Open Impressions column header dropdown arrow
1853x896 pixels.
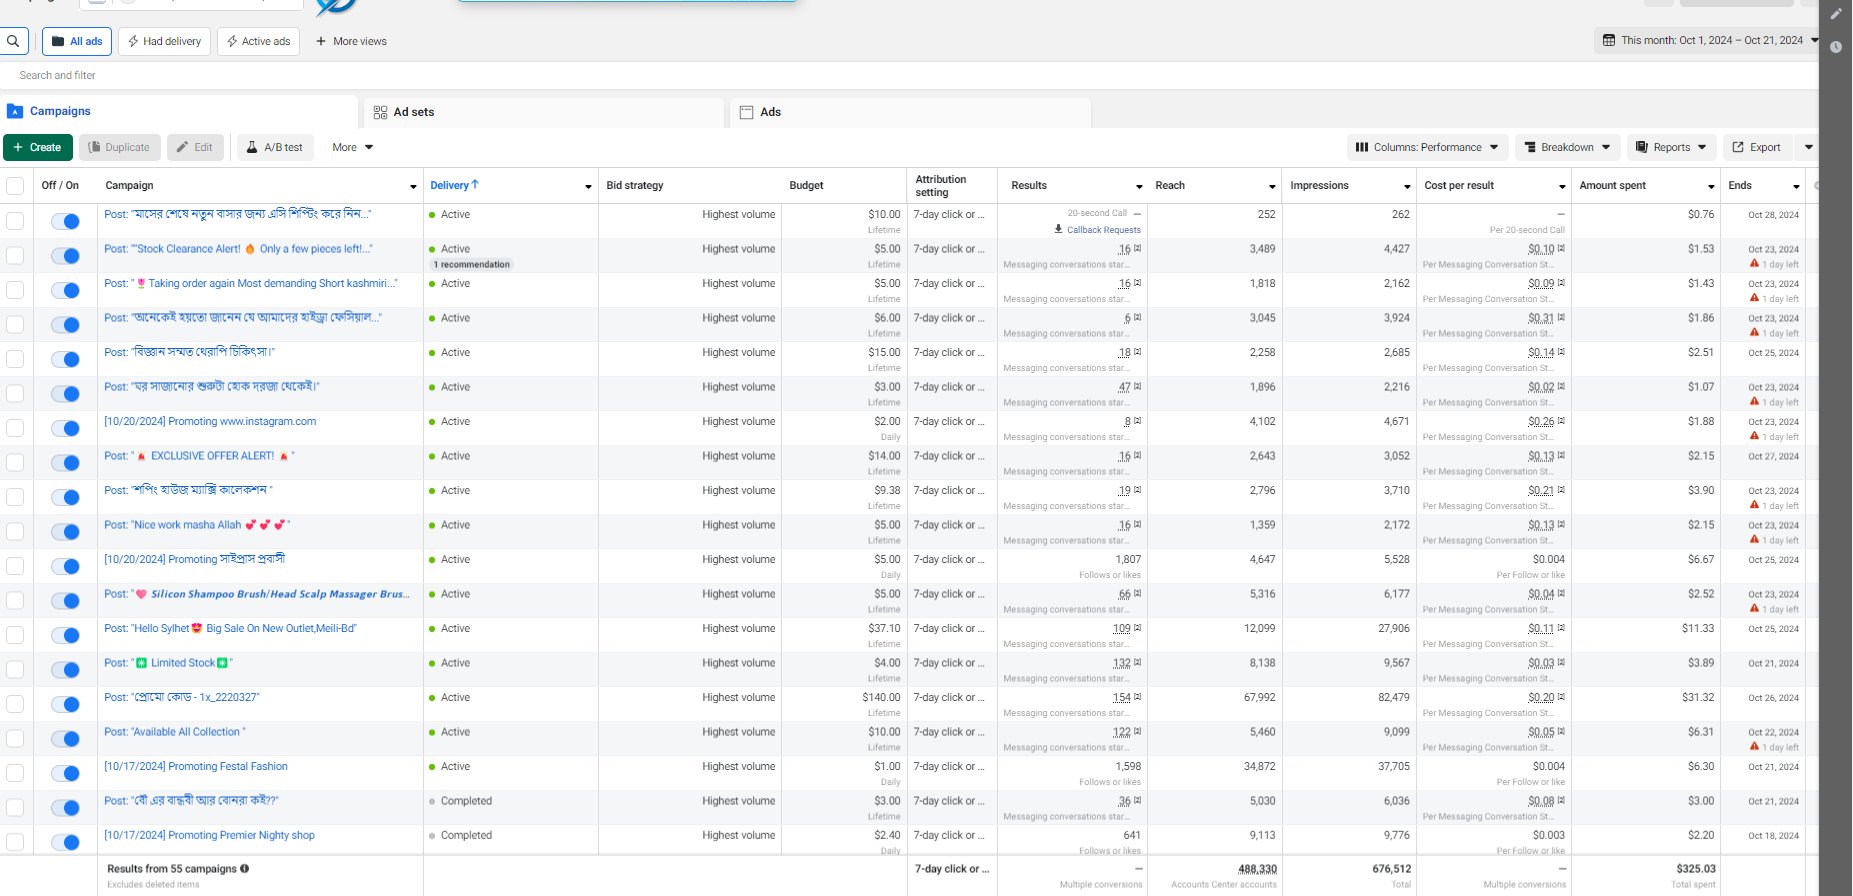(x=1407, y=187)
